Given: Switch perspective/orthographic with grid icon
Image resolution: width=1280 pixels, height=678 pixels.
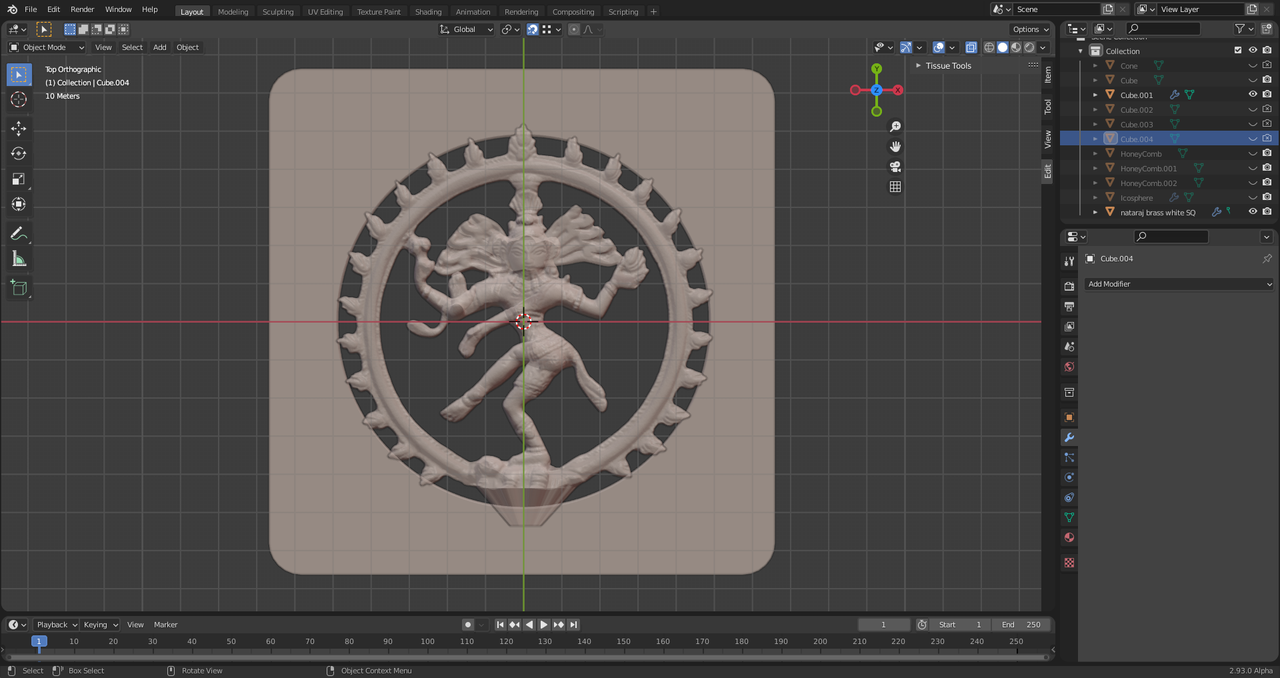Looking at the screenshot, I should point(895,187).
